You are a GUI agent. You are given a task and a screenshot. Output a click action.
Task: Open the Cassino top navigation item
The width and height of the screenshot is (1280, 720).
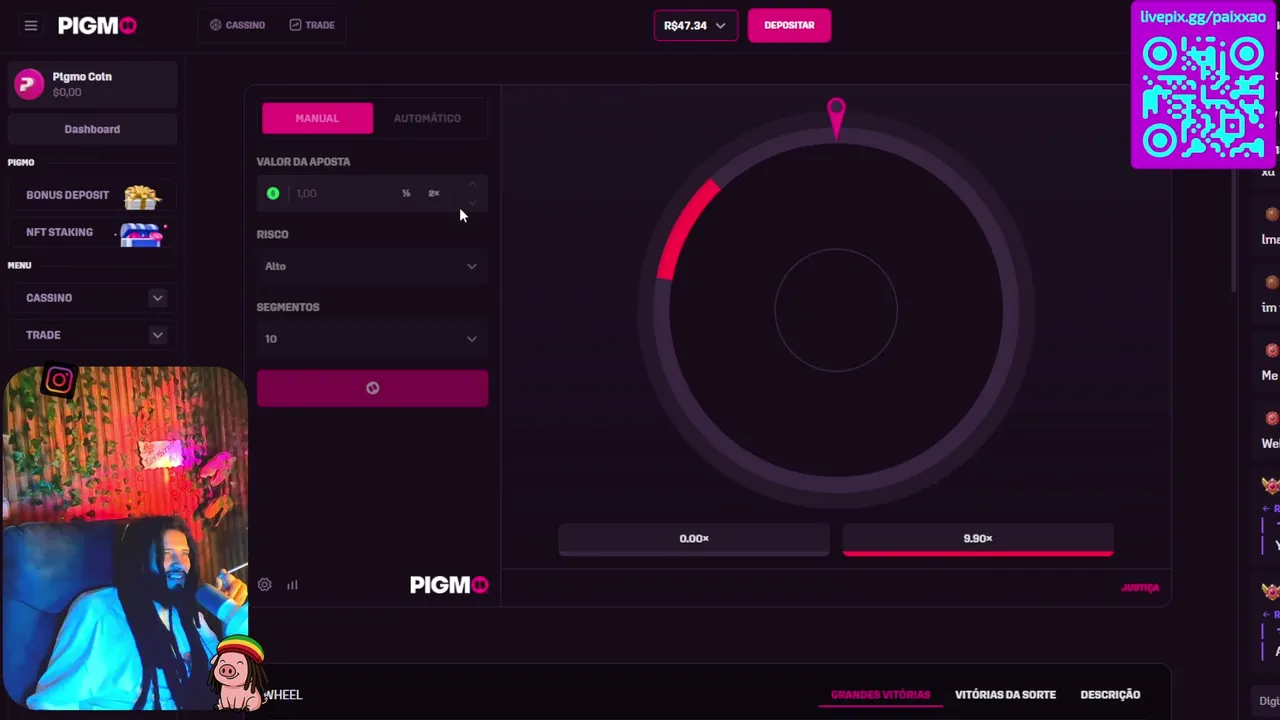tap(238, 25)
